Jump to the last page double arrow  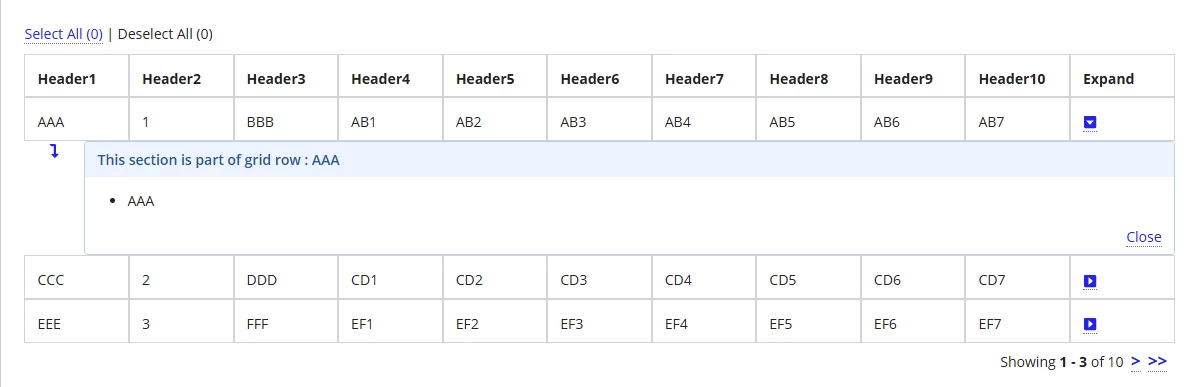1158,361
